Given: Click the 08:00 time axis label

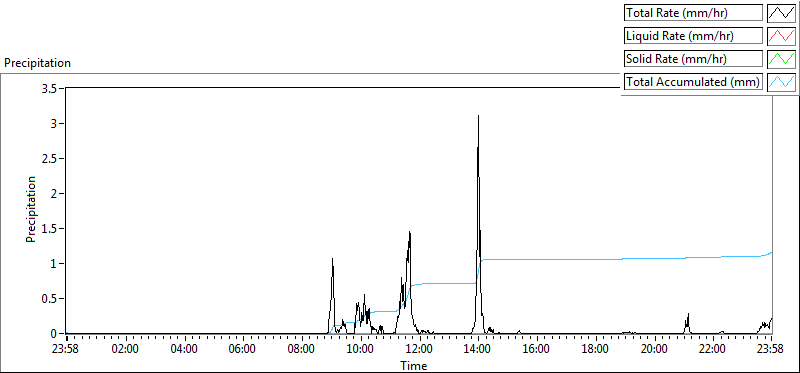Looking at the screenshot, I should (x=303, y=350).
